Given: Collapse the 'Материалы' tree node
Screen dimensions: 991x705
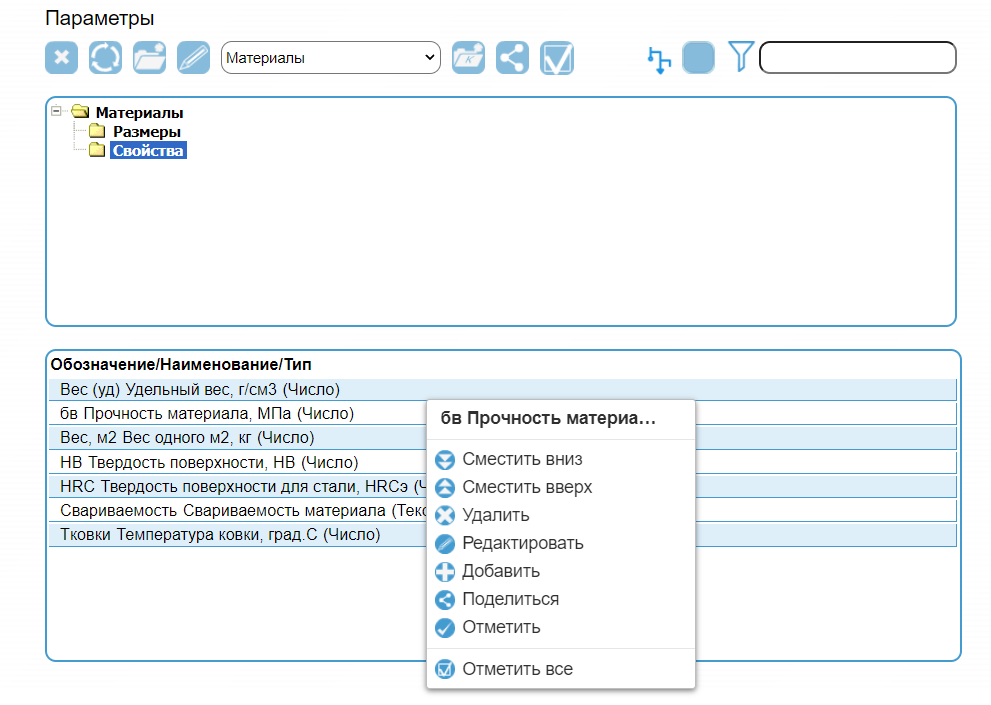Looking at the screenshot, I should pos(56,112).
